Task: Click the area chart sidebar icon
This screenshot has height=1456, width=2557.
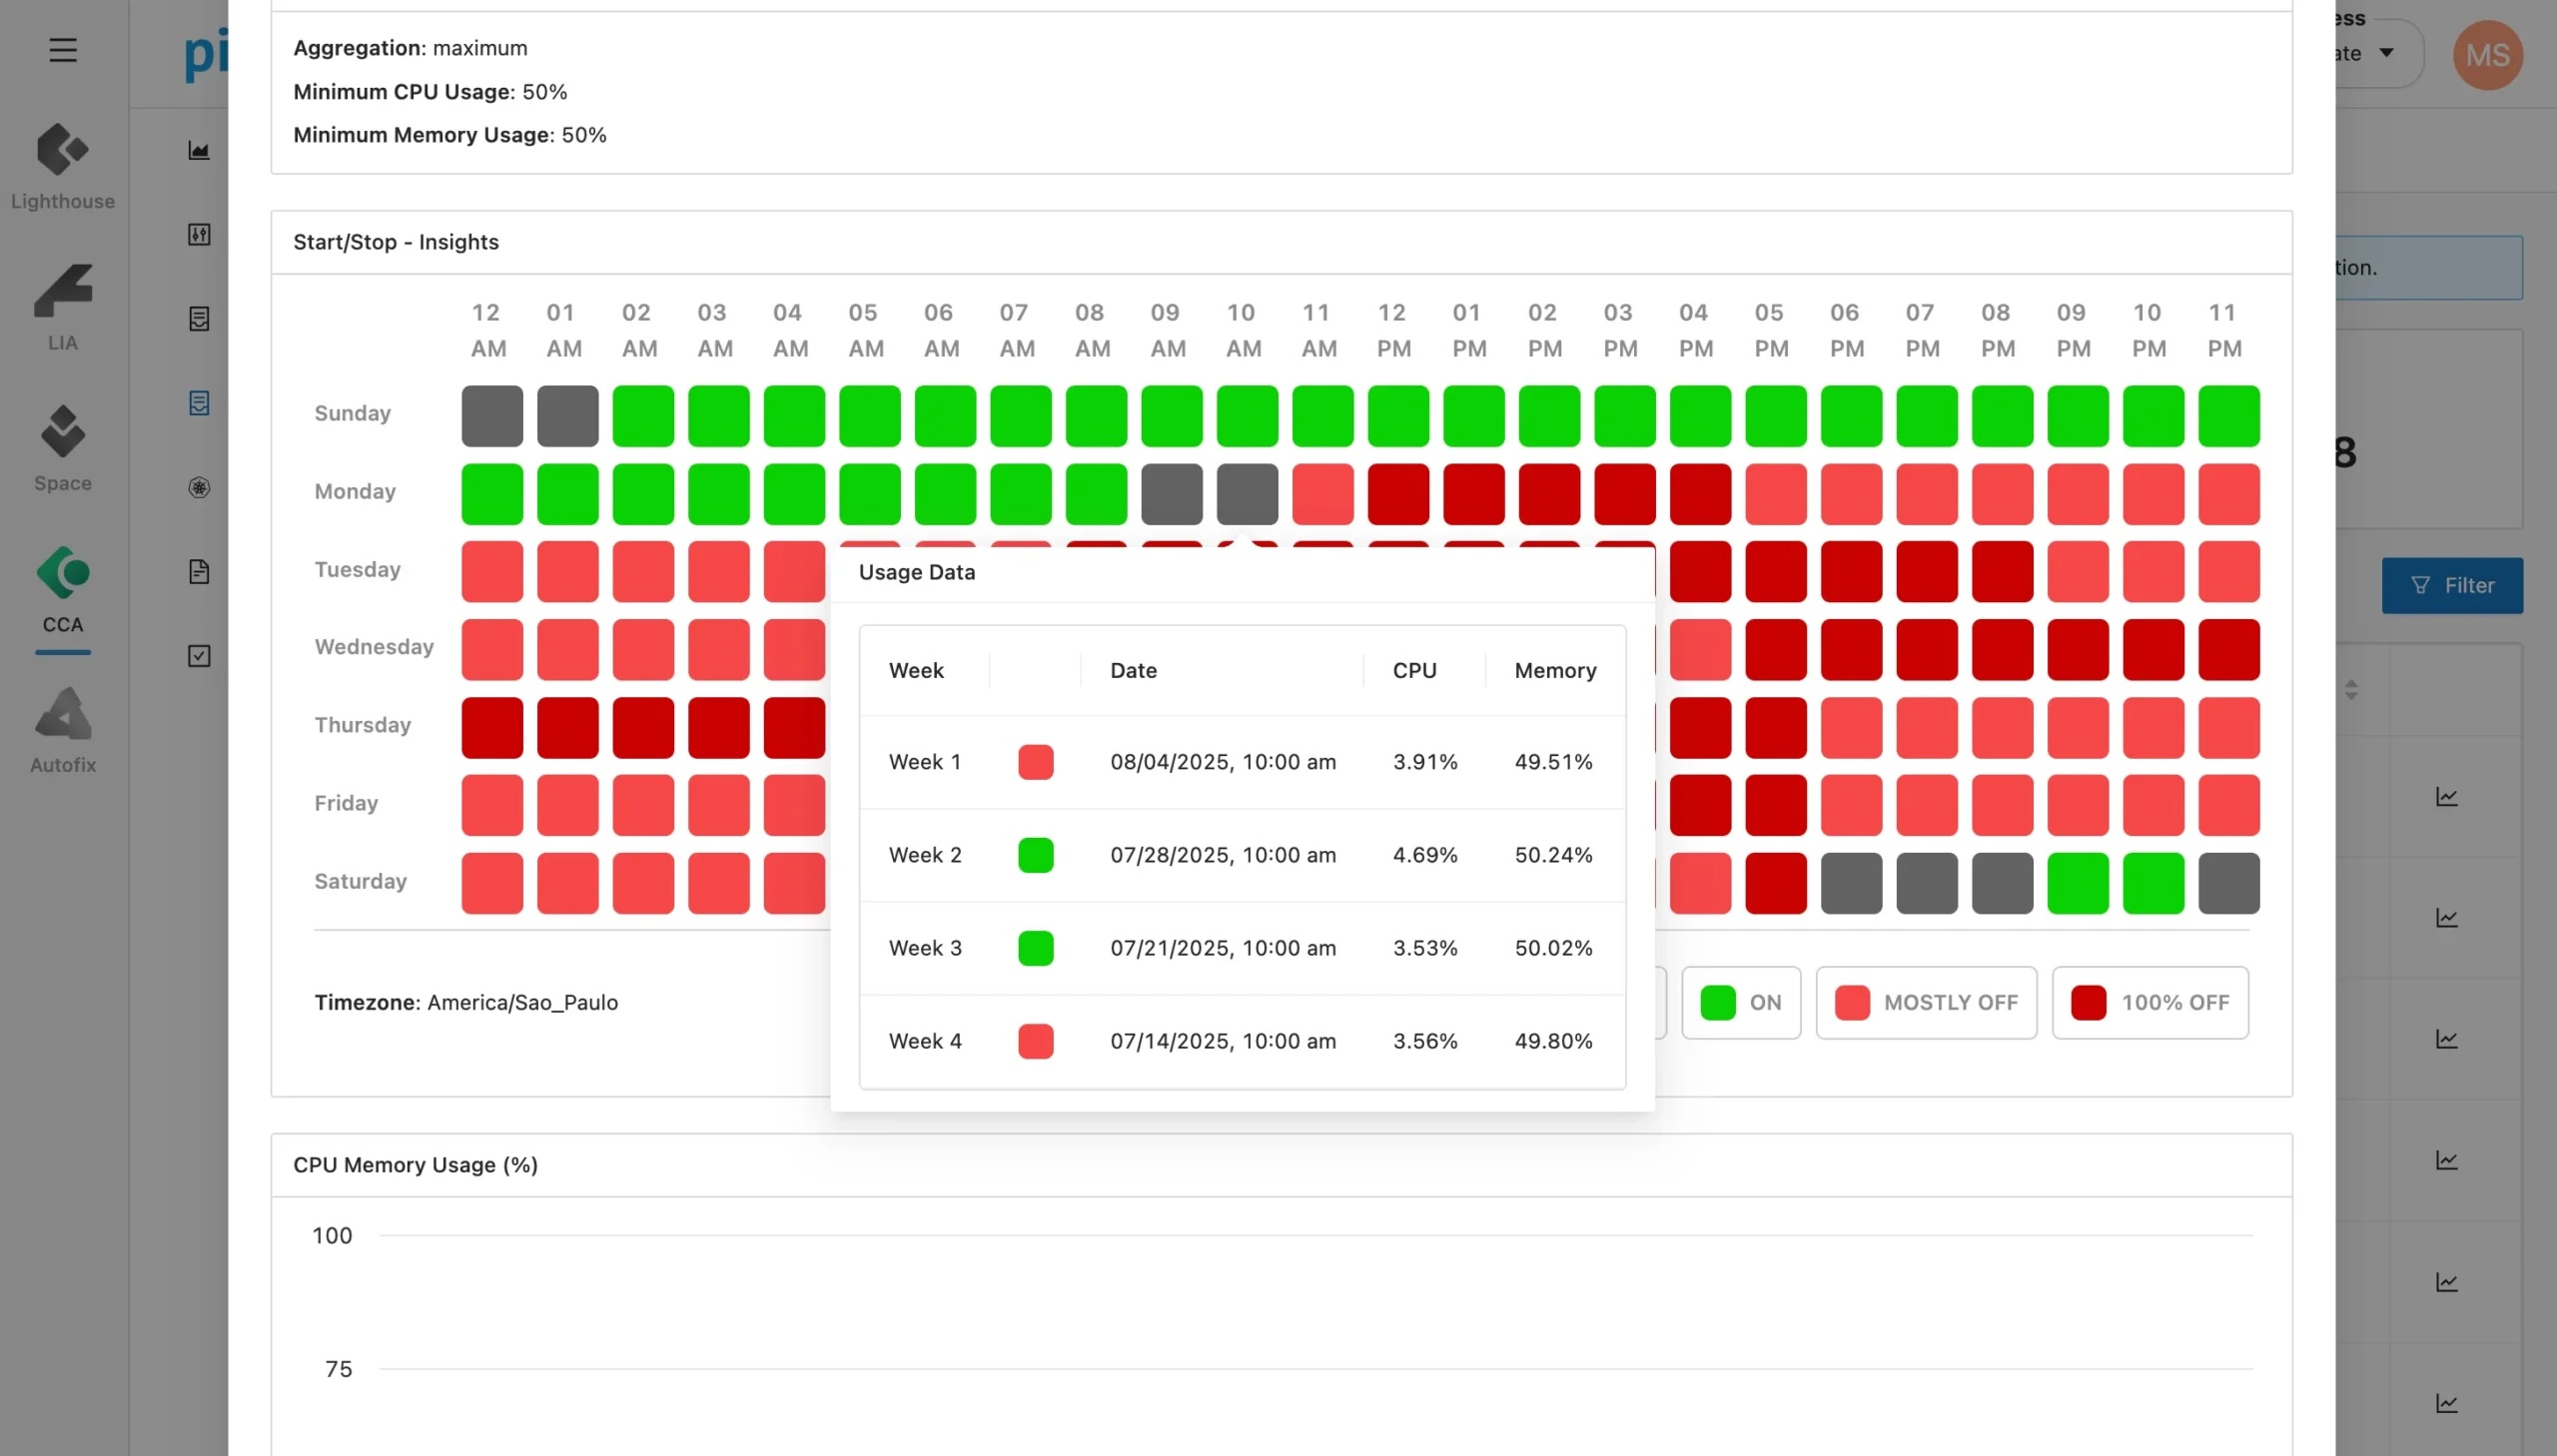Action: pyautogui.click(x=199, y=151)
